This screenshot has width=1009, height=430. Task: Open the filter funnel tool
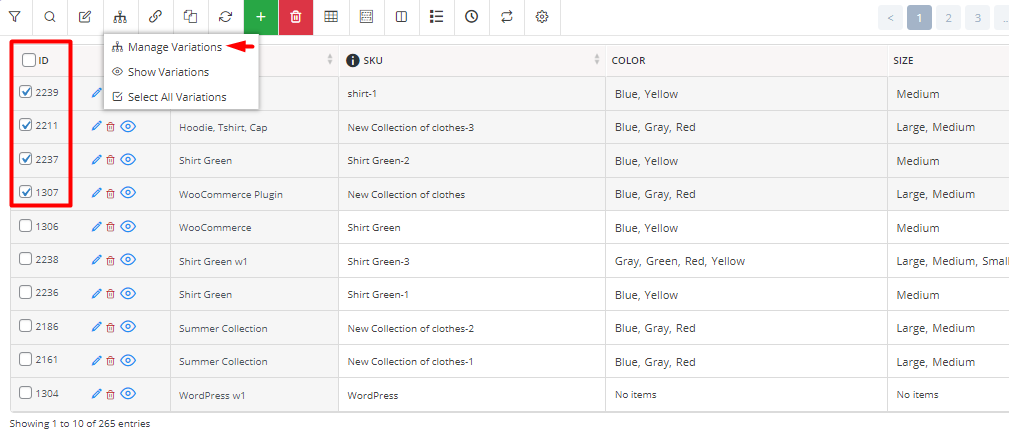click(15, 17)
